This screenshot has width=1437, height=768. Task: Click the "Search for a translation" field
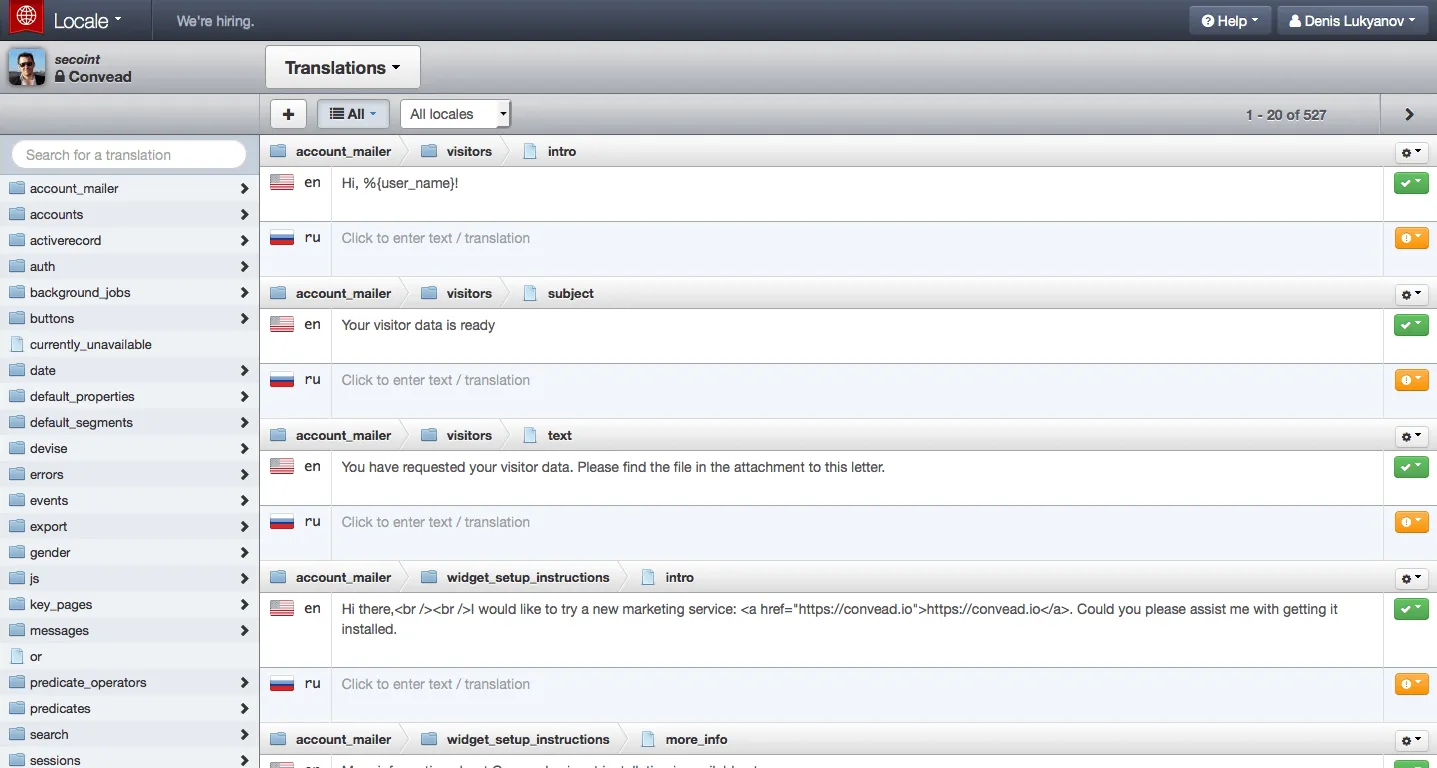(x=129, y=154)
